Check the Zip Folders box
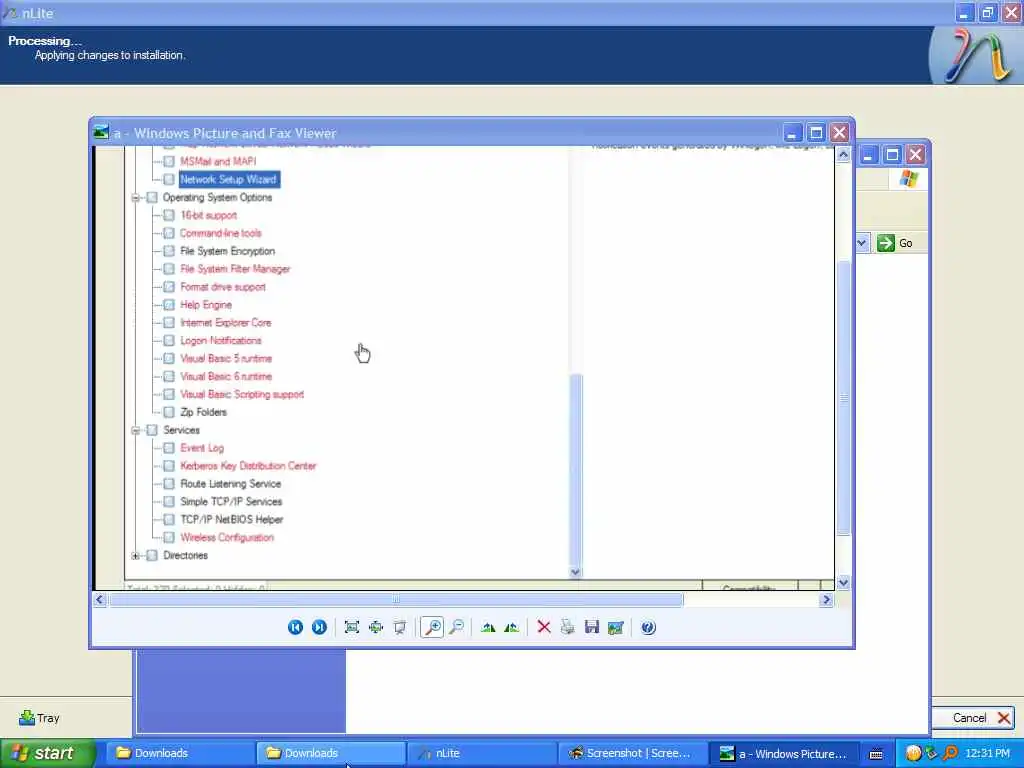The width and height of the screenshot is (1024, 768). 168,412
